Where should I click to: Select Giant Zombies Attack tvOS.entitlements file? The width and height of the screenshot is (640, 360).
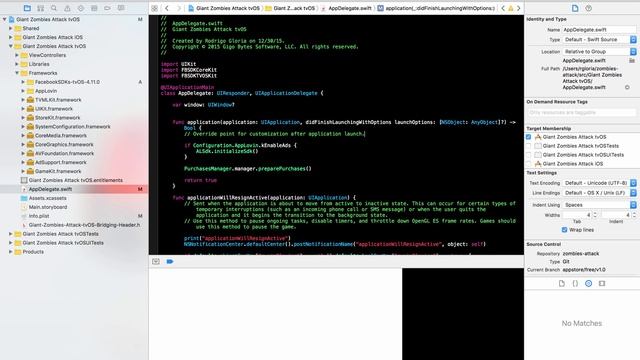(76, 180)
